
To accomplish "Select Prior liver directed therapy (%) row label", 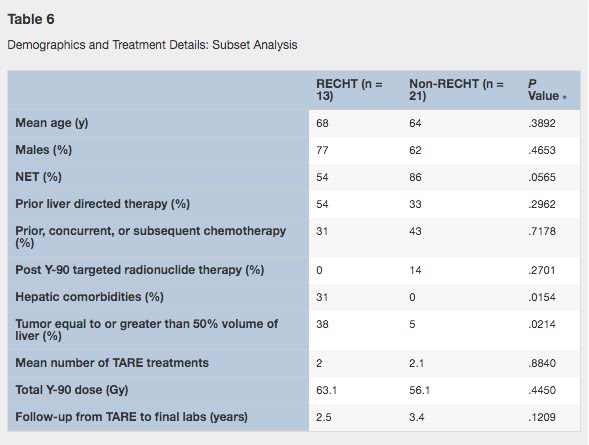I will click(x=103, y=204).
